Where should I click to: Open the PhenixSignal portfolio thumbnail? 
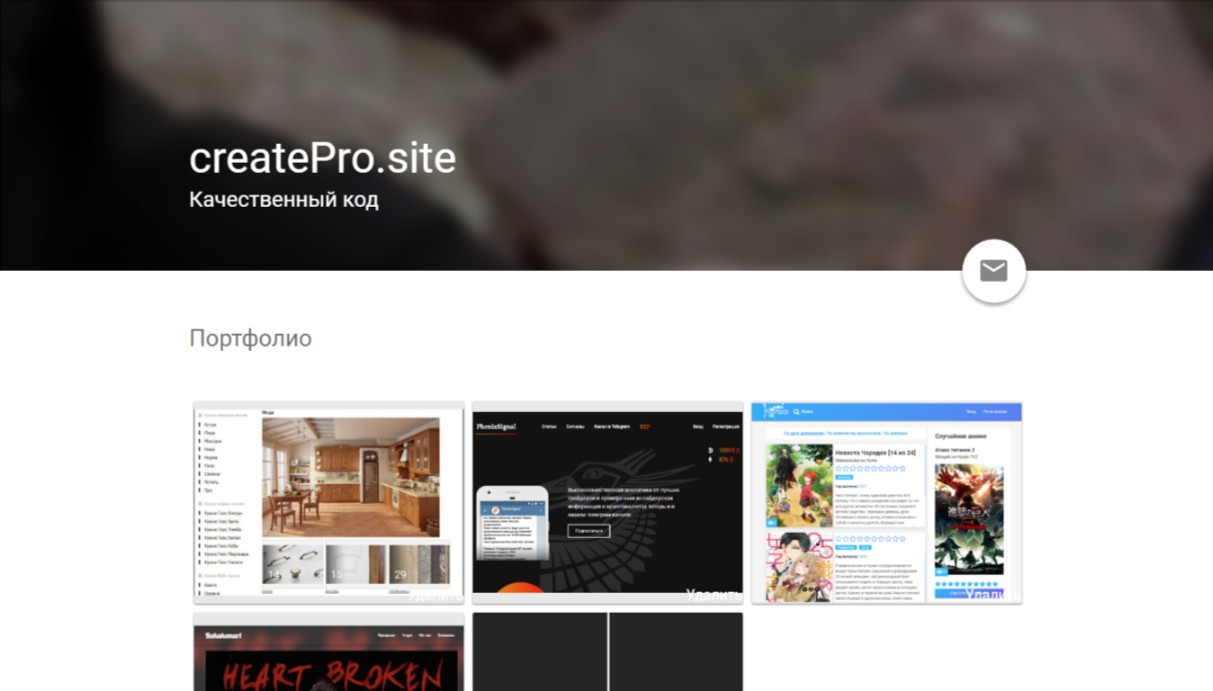coord(607,503)
